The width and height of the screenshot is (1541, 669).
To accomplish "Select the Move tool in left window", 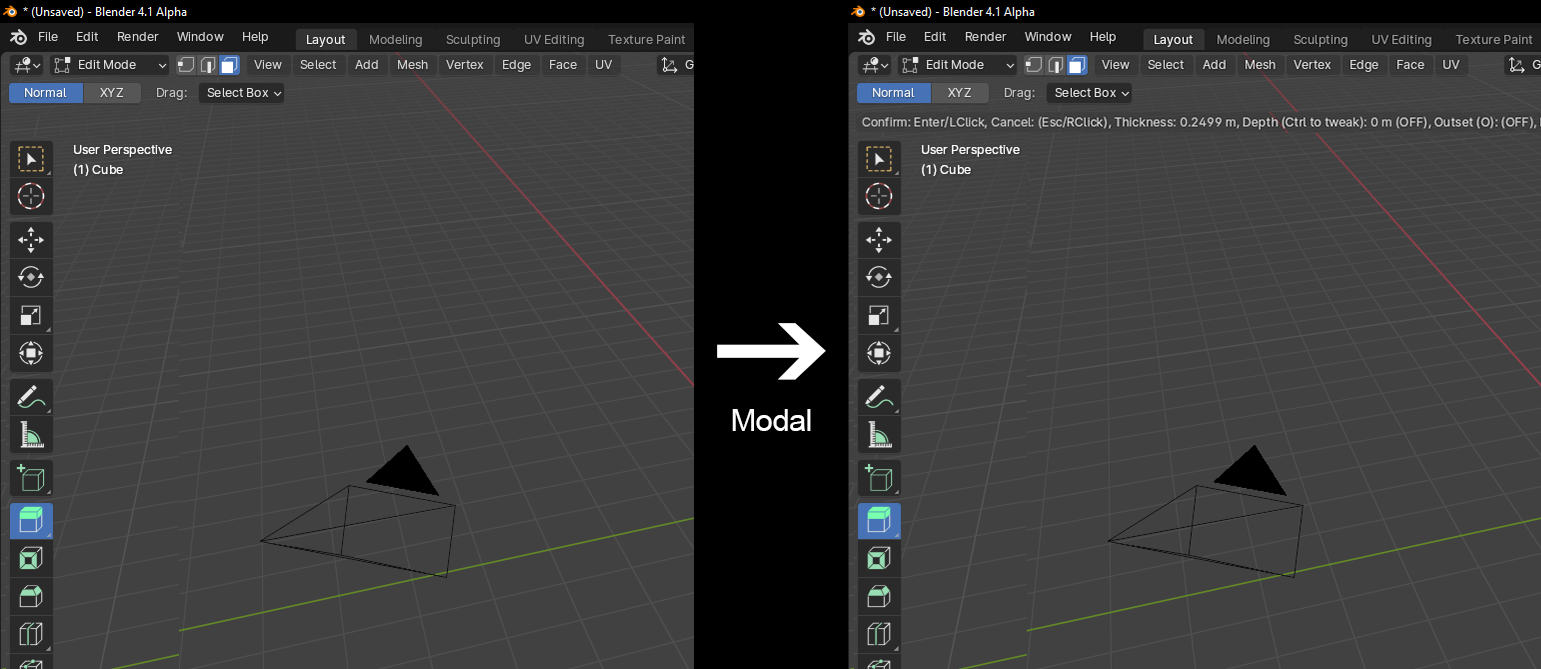I will 31,240.
